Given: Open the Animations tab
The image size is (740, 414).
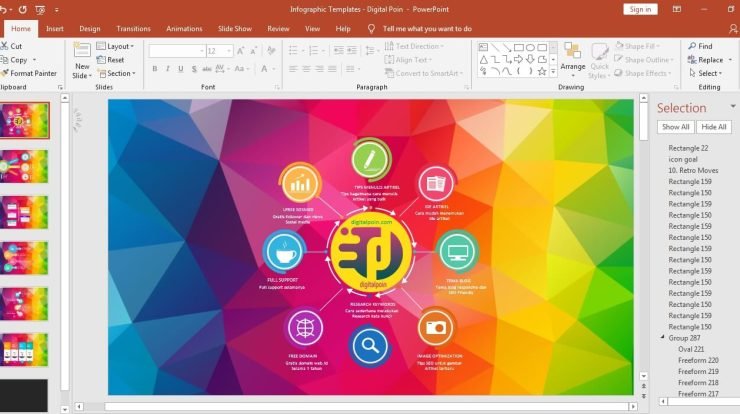Looking at the screenshot, I should click(184, 29).
